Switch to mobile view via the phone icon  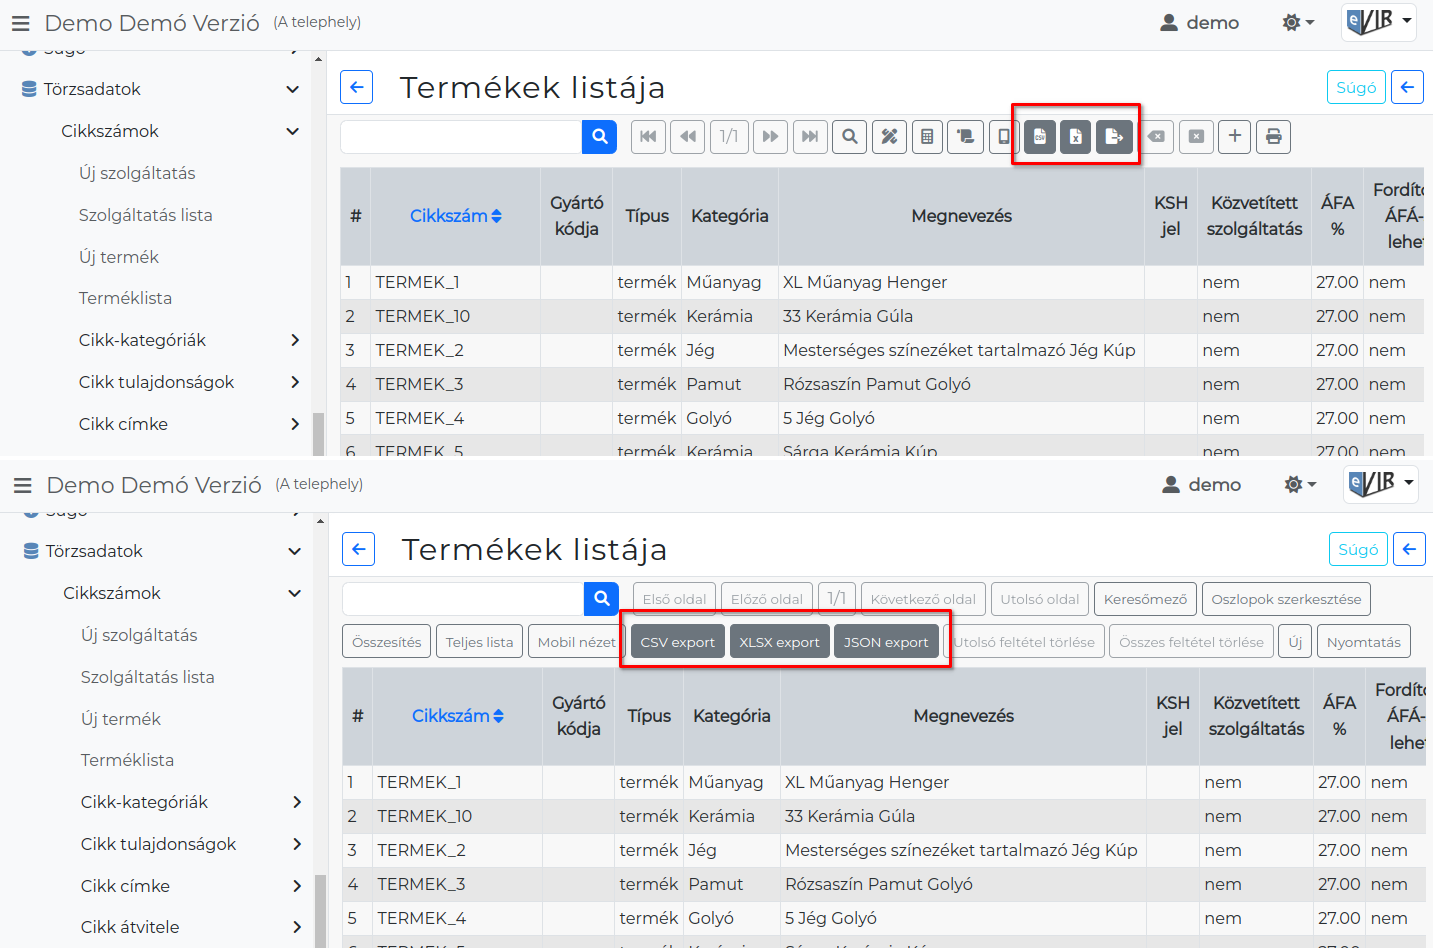[1003, 137]
